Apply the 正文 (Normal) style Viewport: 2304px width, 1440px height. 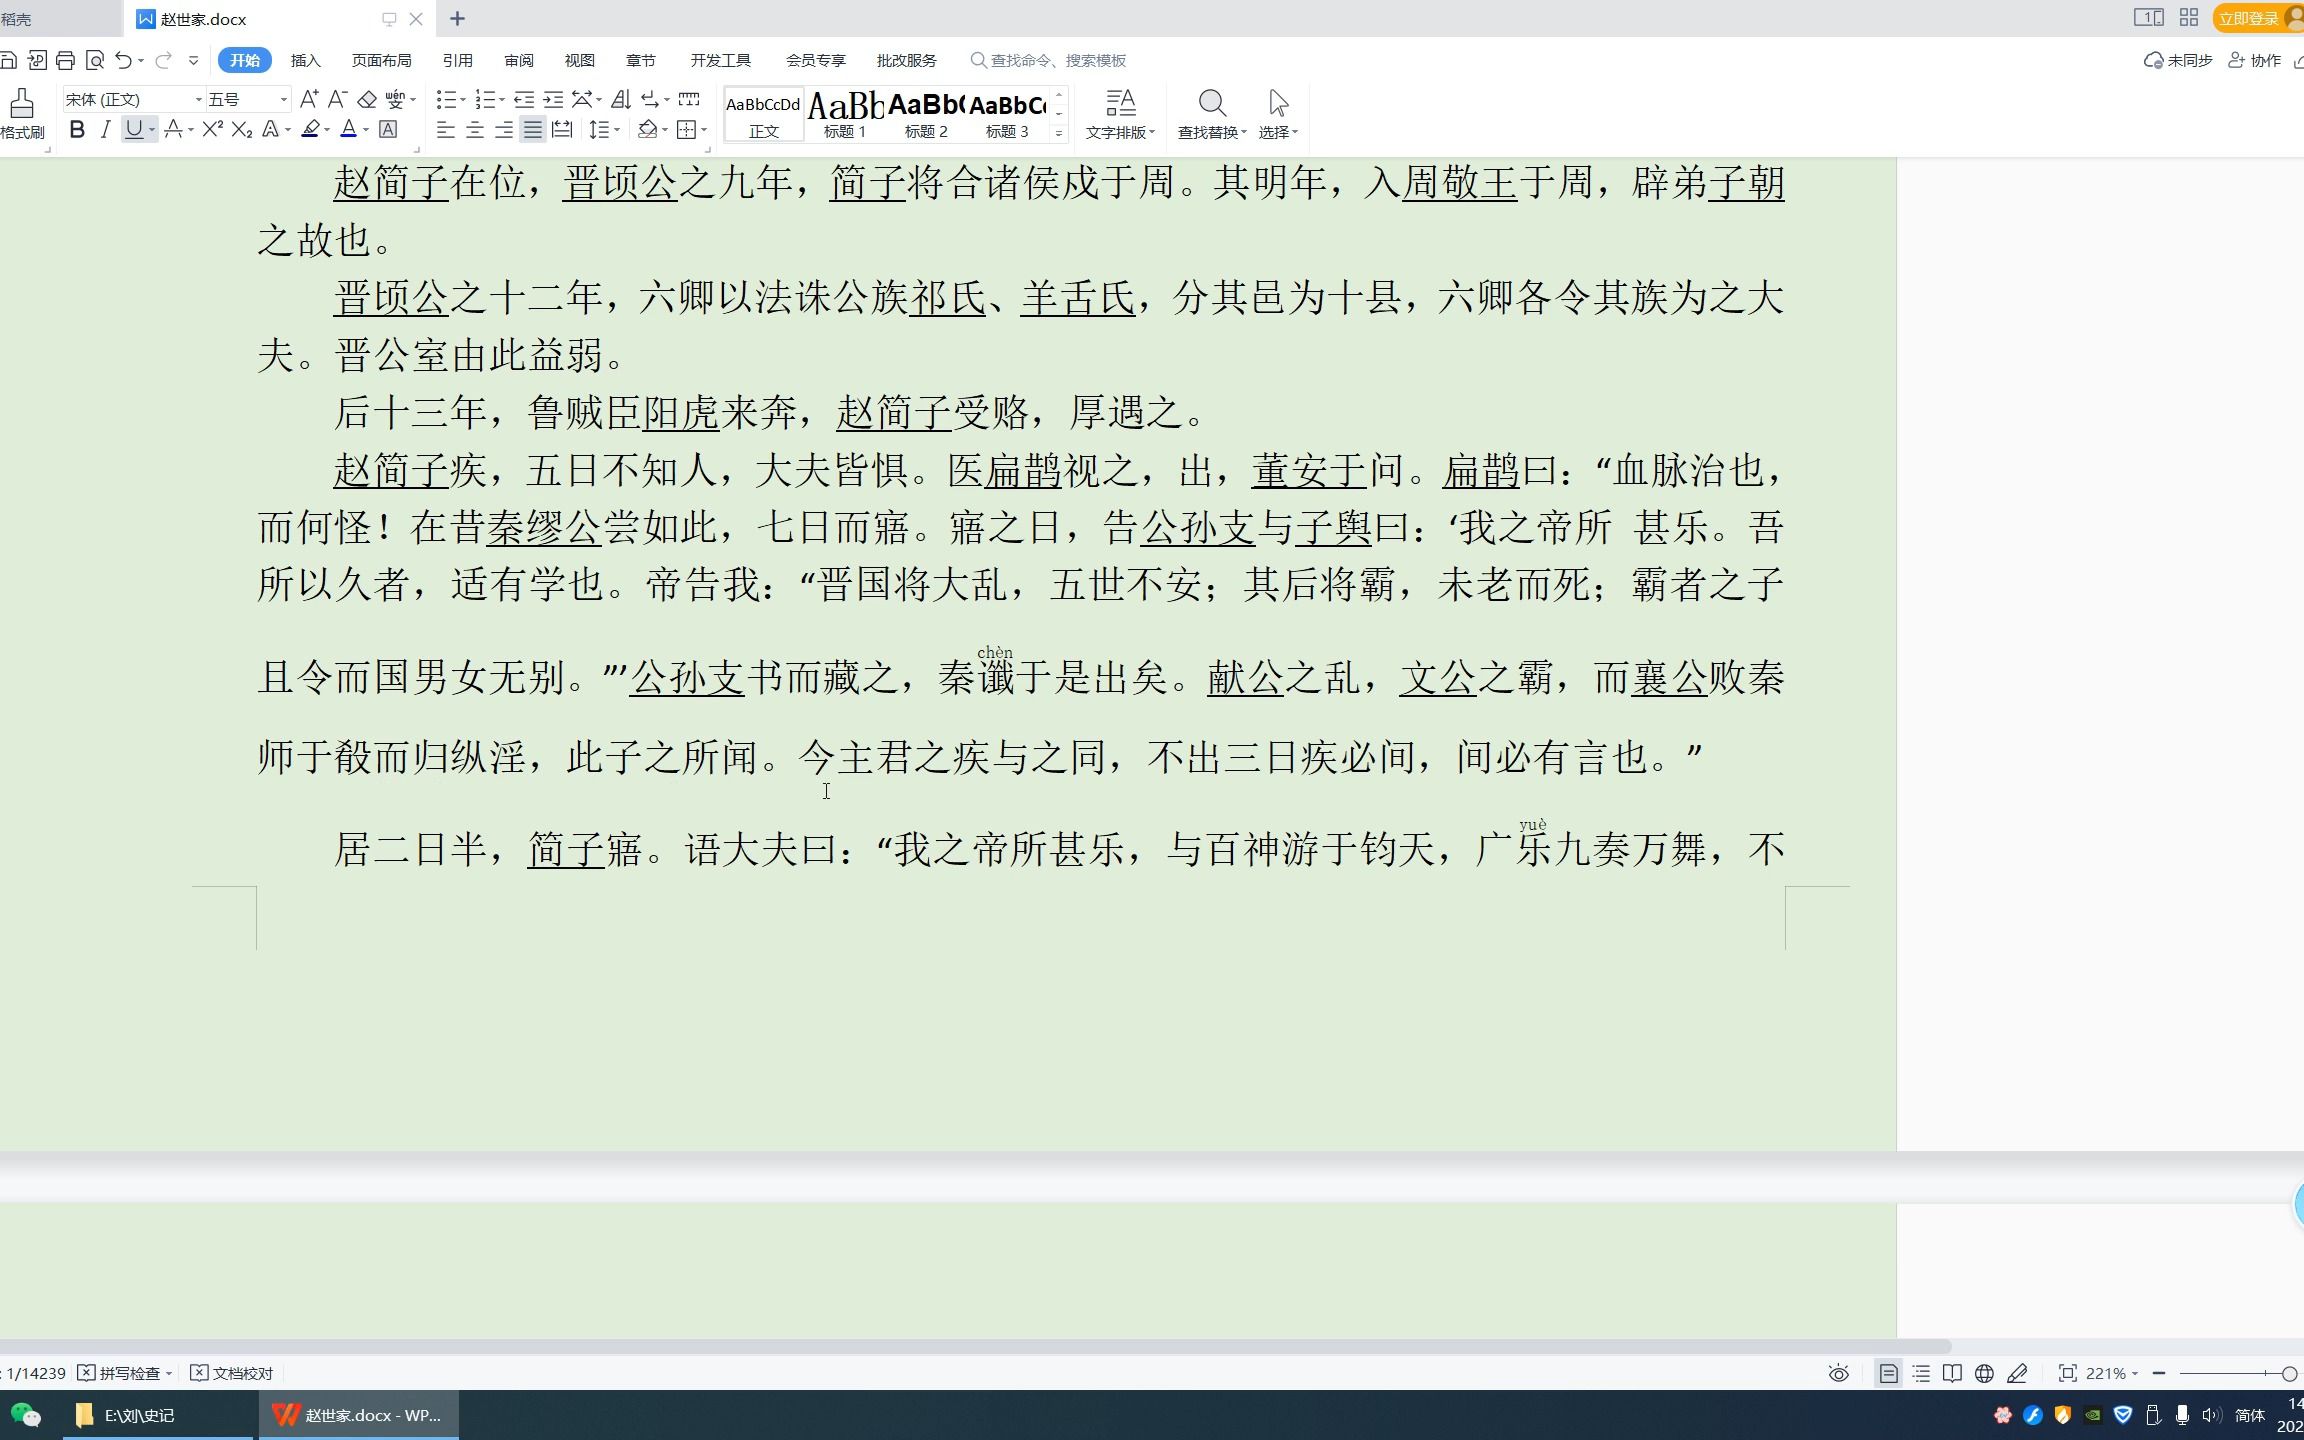(763, 114)
